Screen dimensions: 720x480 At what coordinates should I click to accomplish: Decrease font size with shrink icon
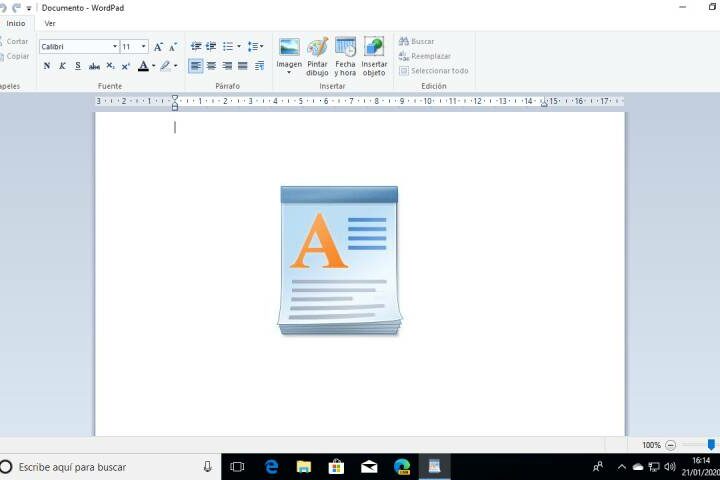(173, 46)
